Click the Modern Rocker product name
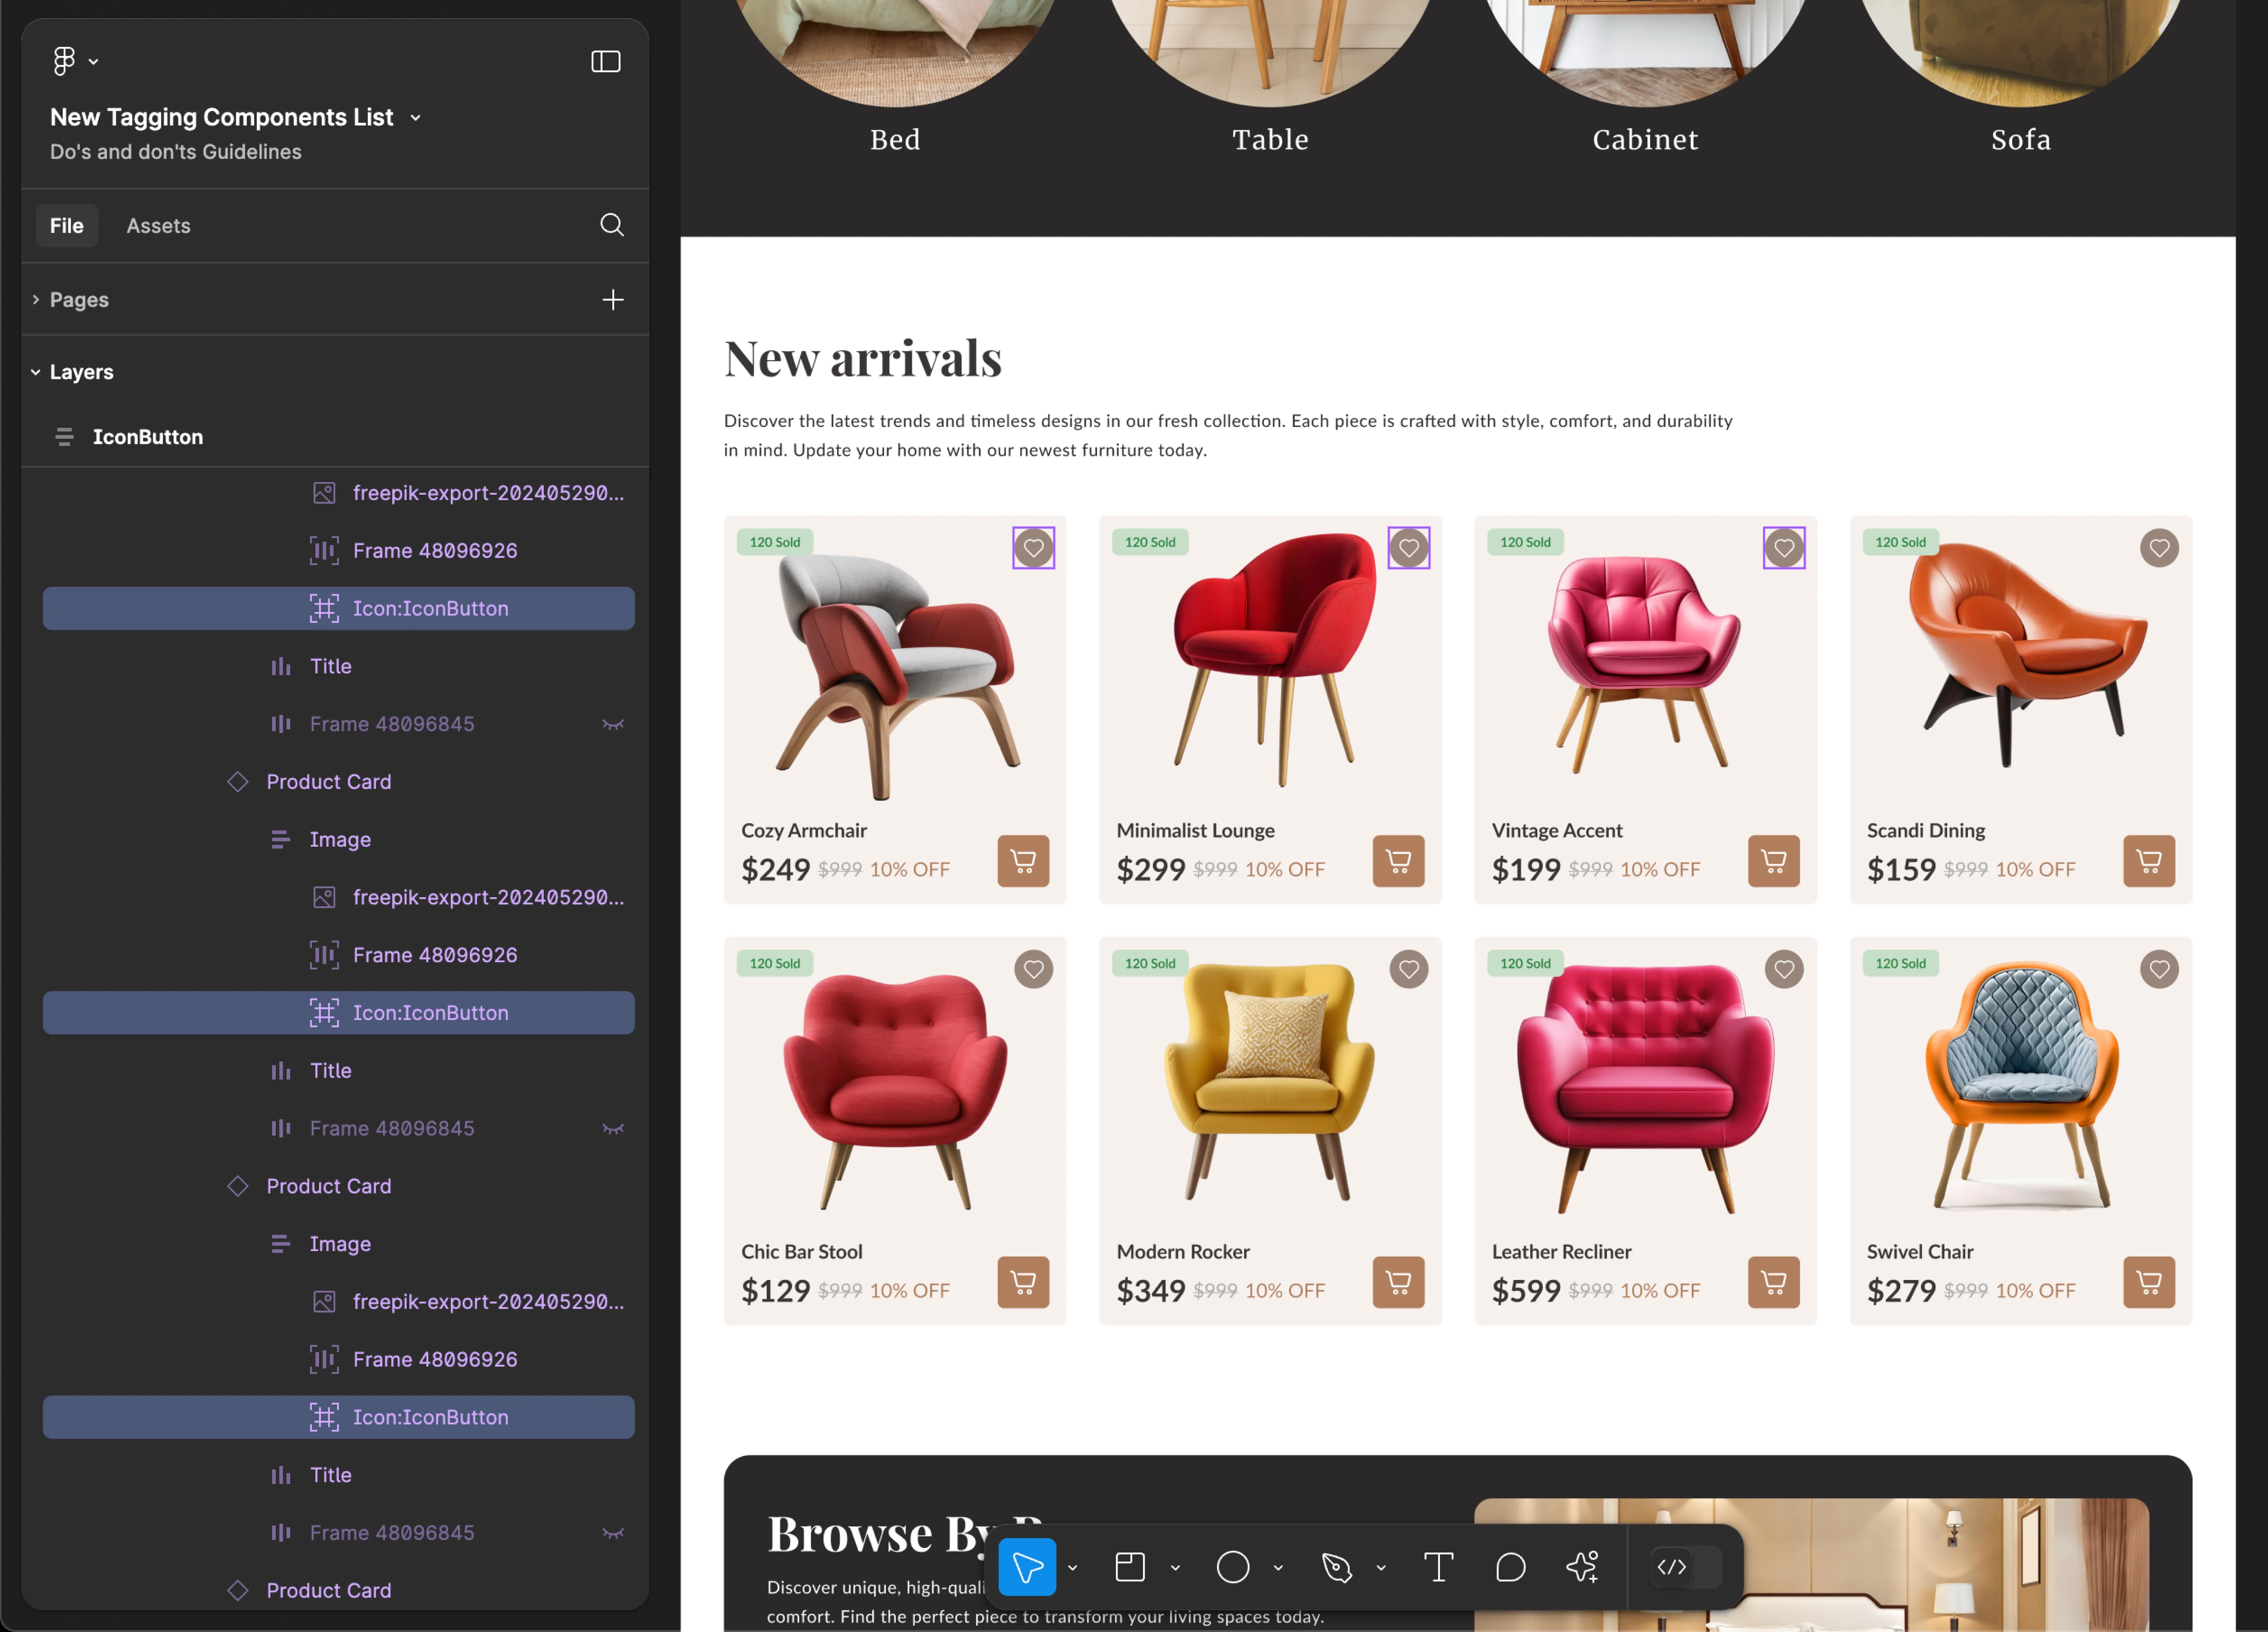Viewport: 2268px width, 1632px height. 1183,1252
